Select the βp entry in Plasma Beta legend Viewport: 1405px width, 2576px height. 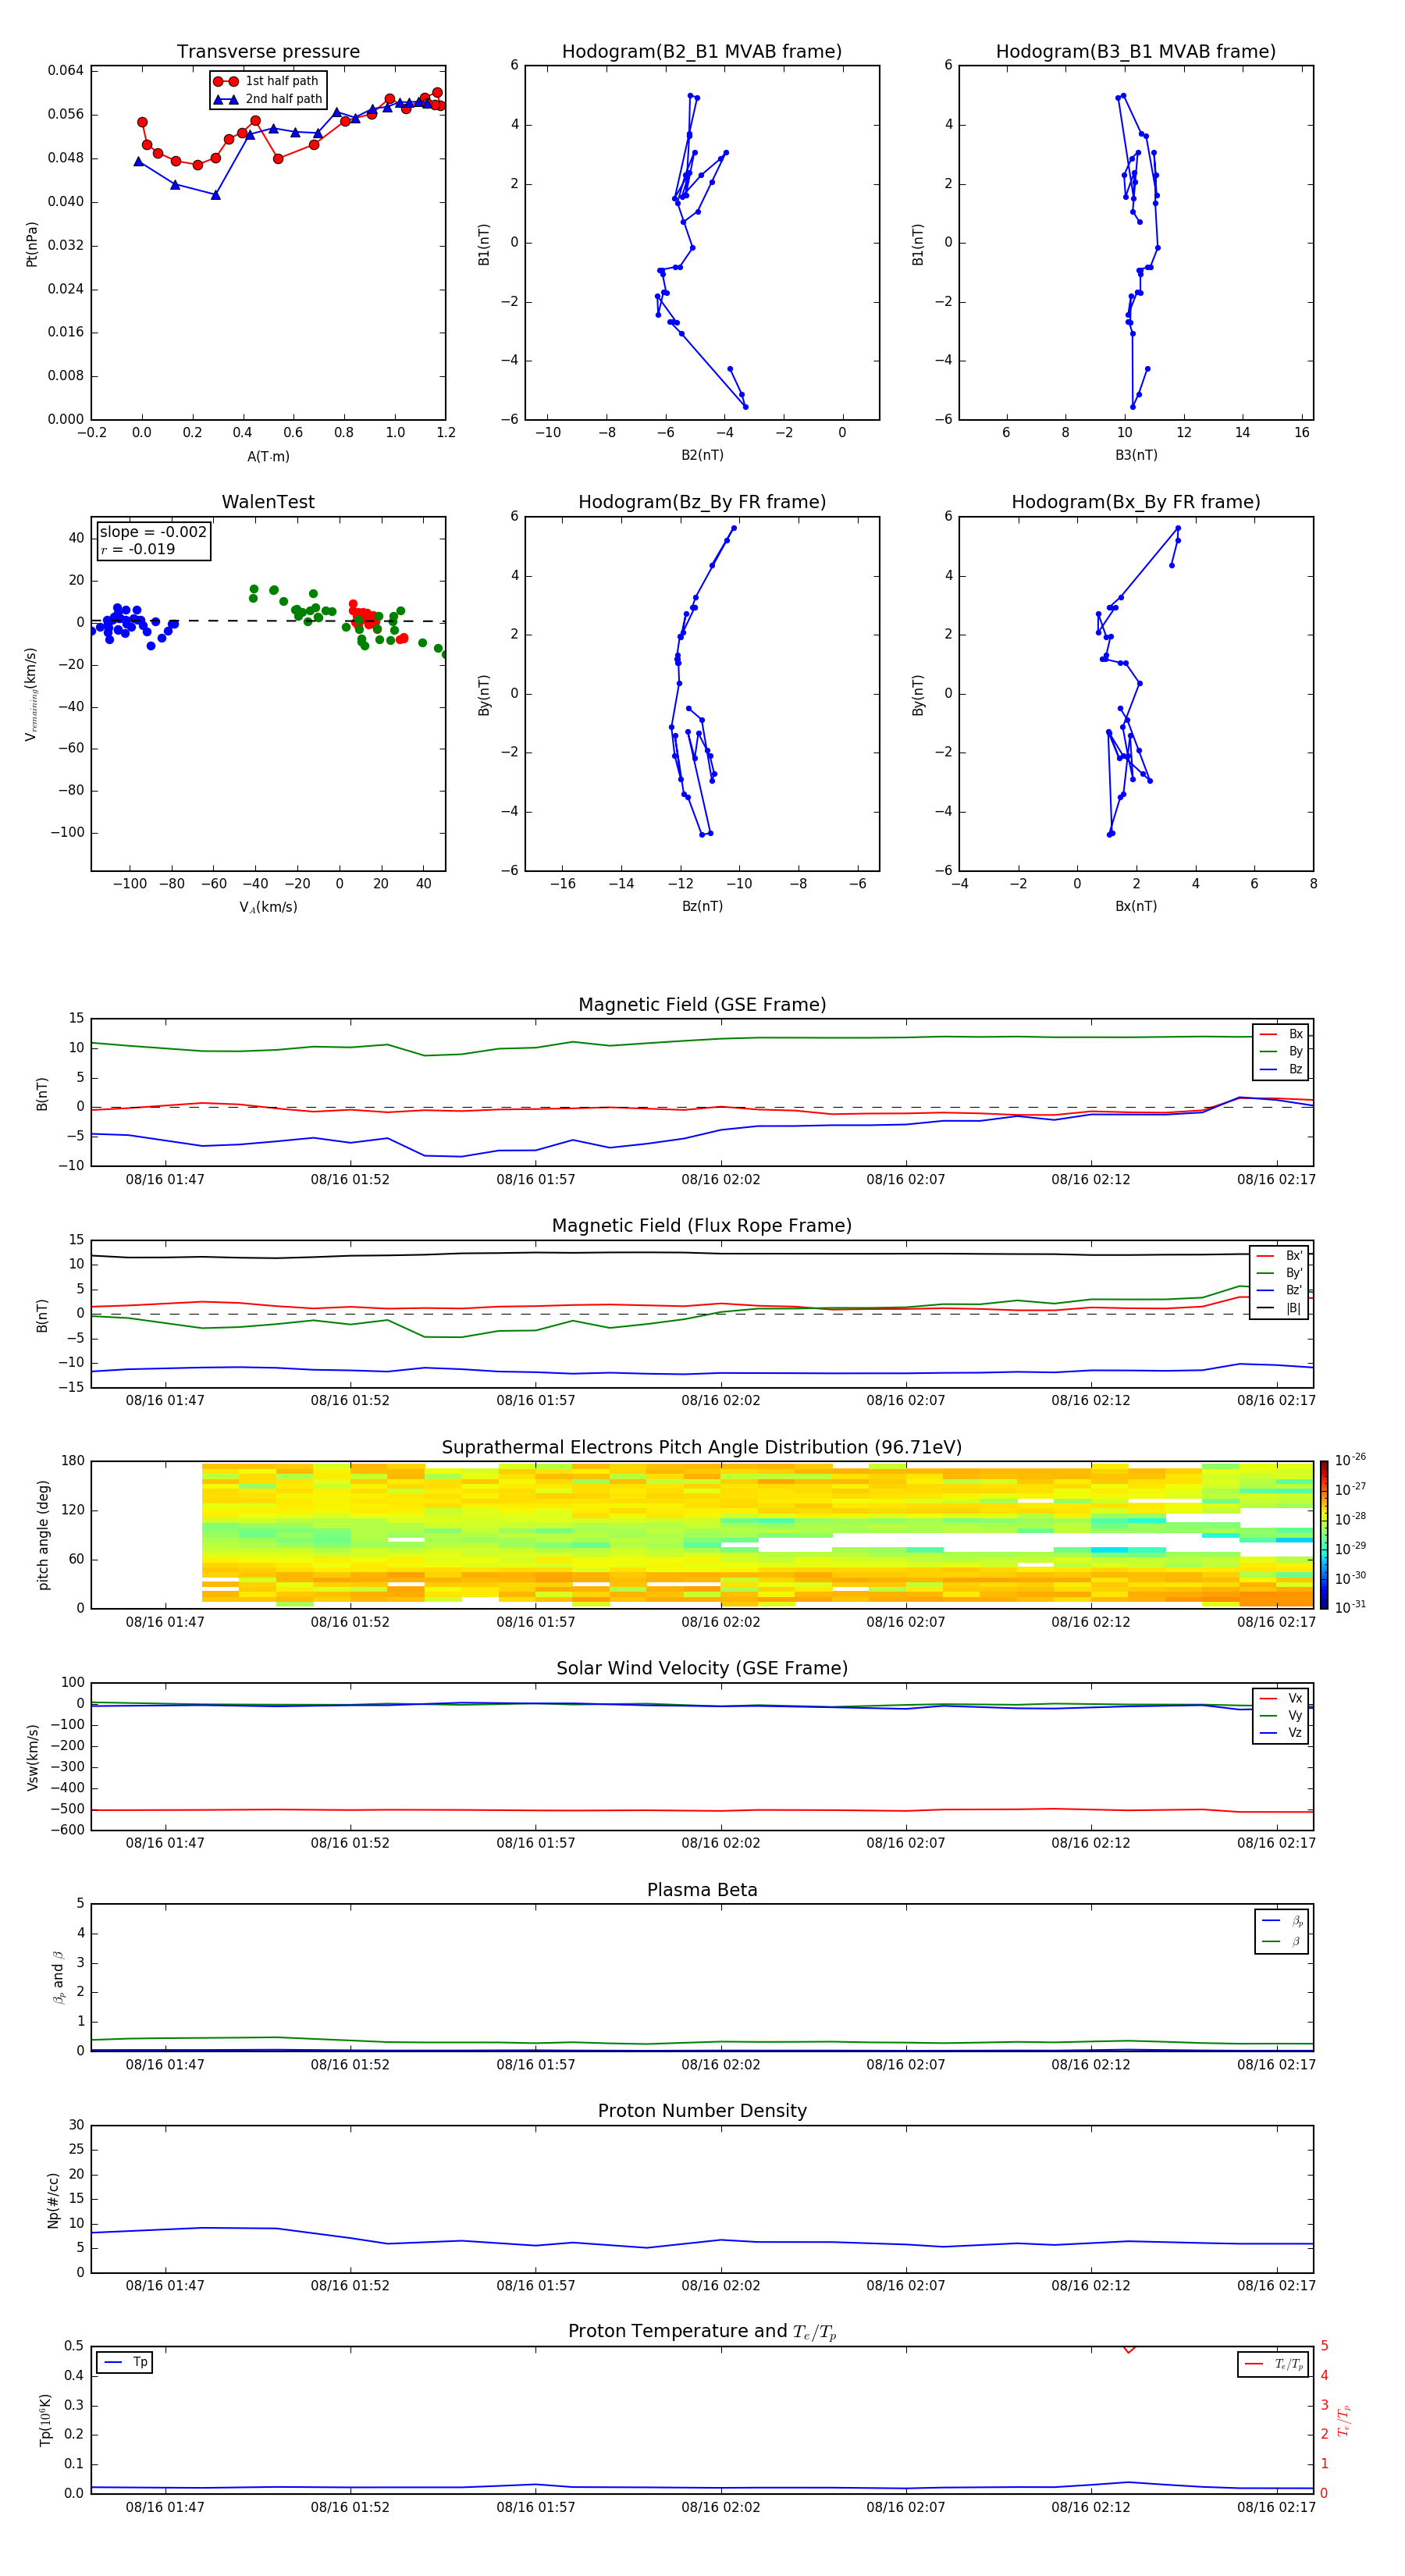click(1282, 1921)
